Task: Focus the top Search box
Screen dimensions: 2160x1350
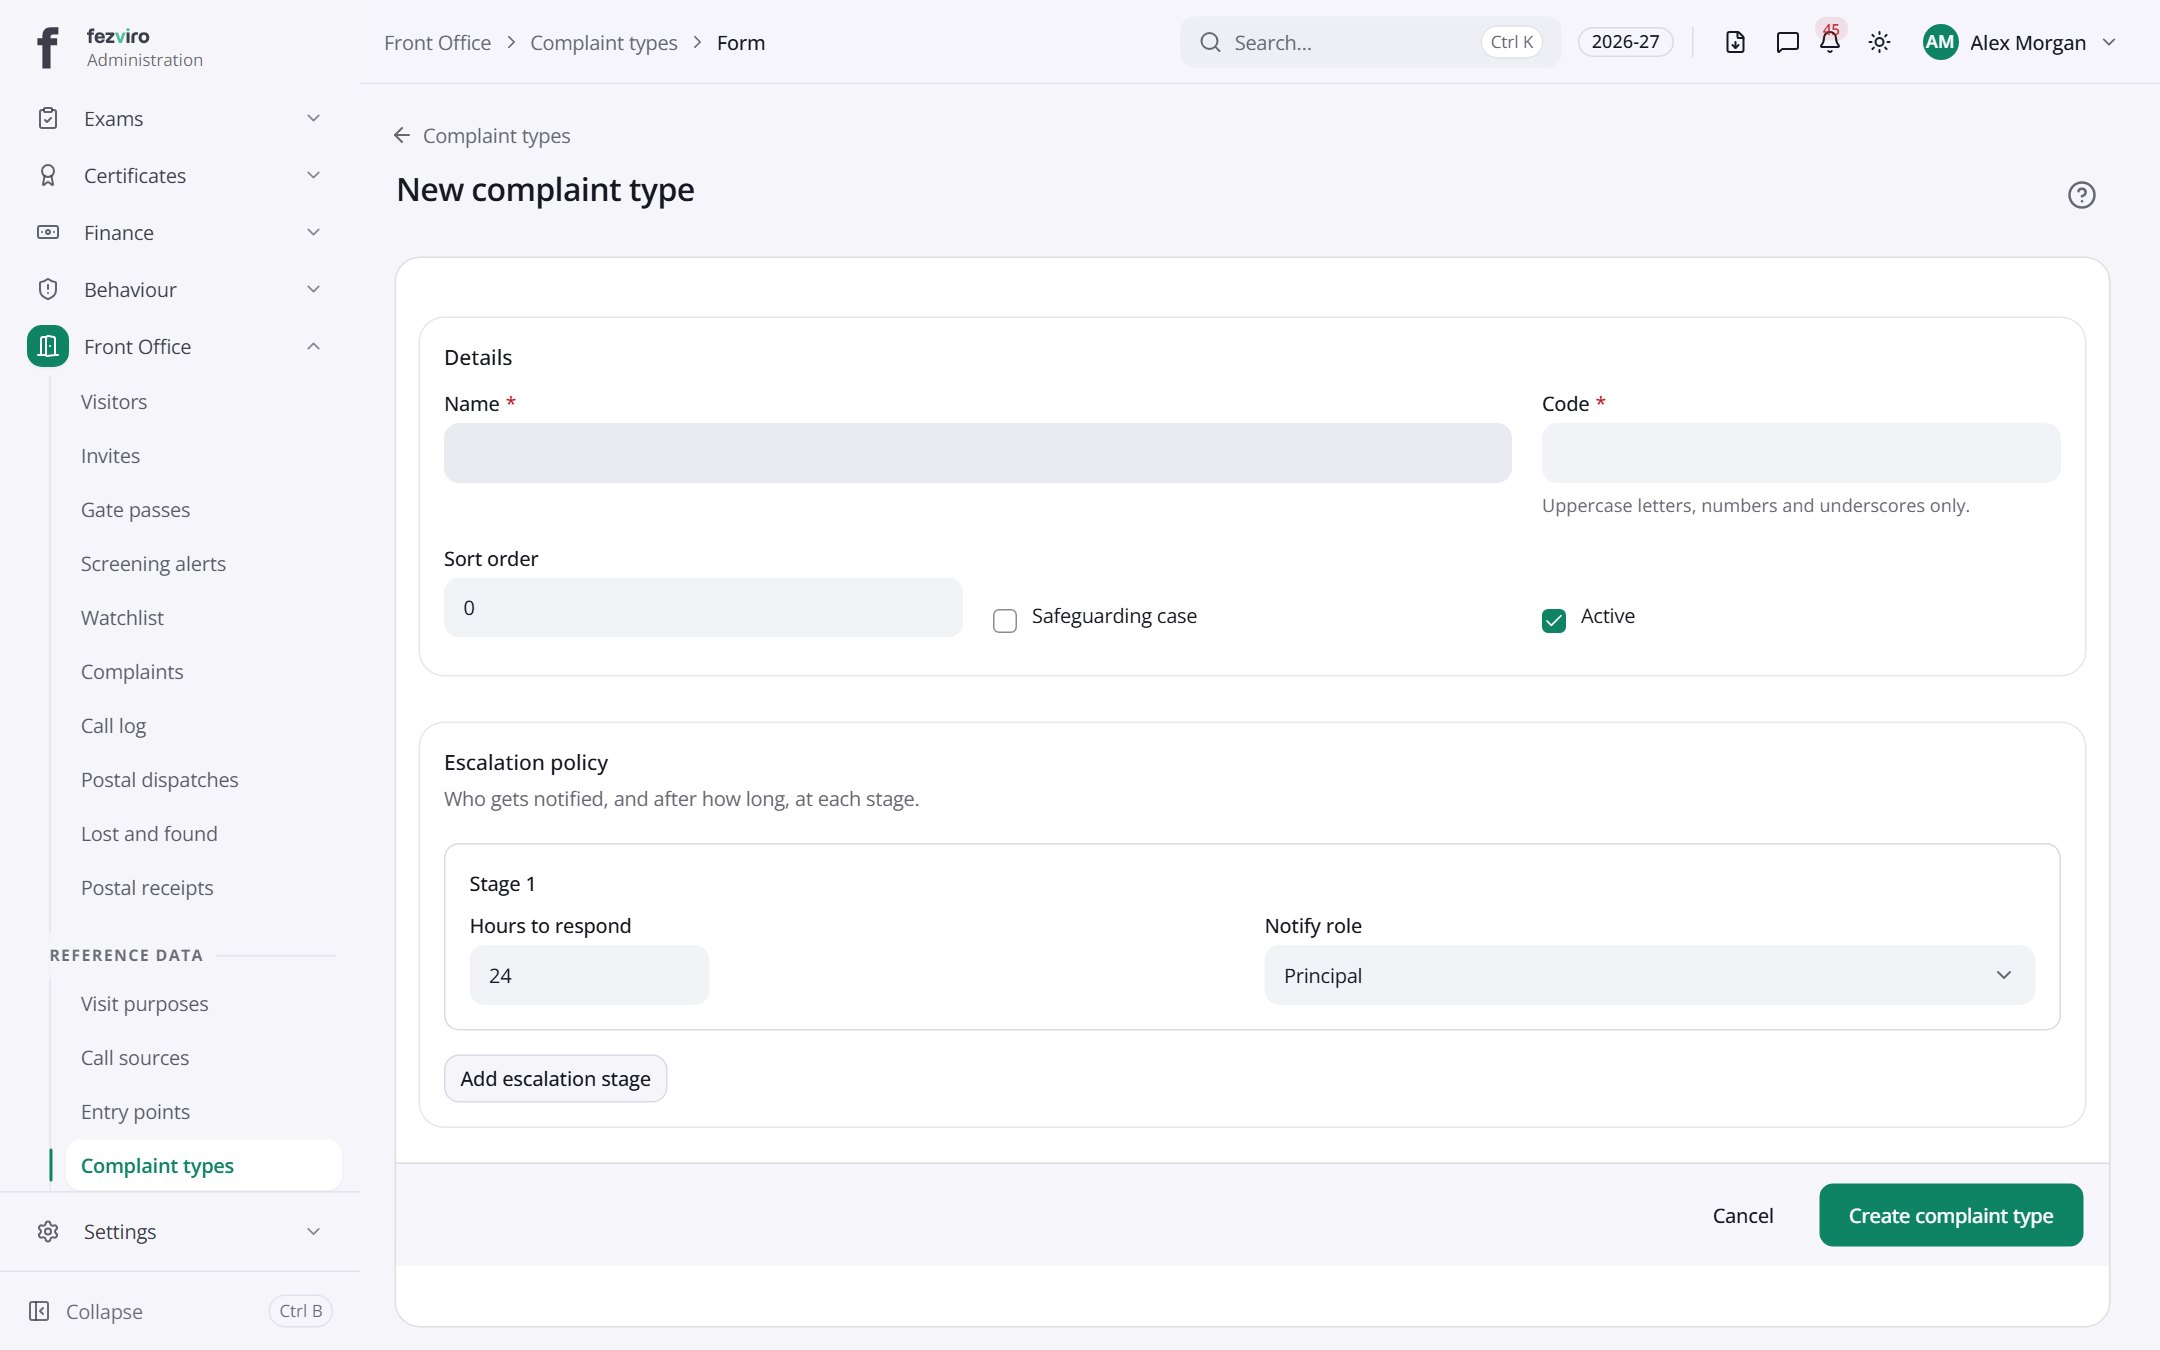Action: pos(1370,42)
